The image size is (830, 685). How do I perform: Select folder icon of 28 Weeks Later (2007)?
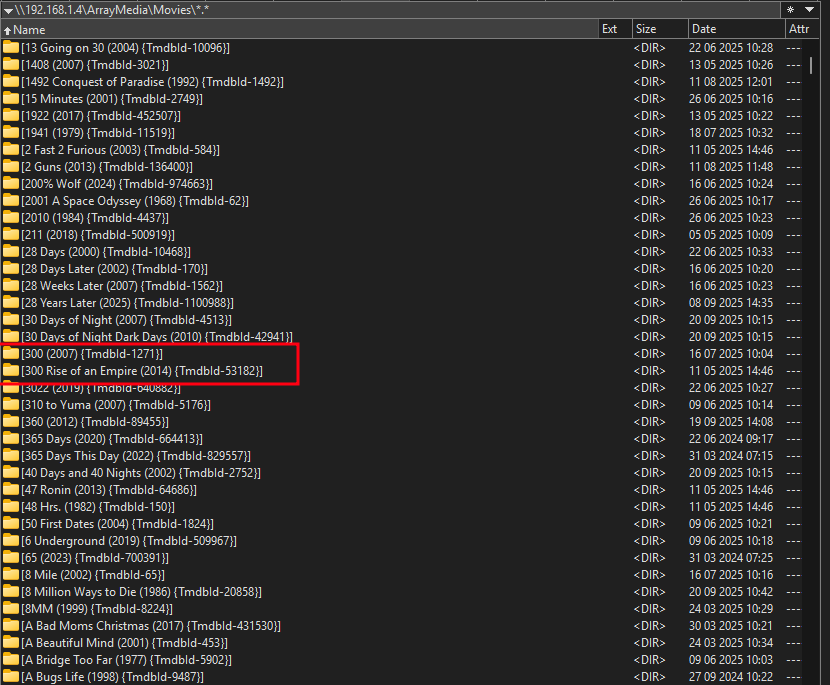pos(11,285)
